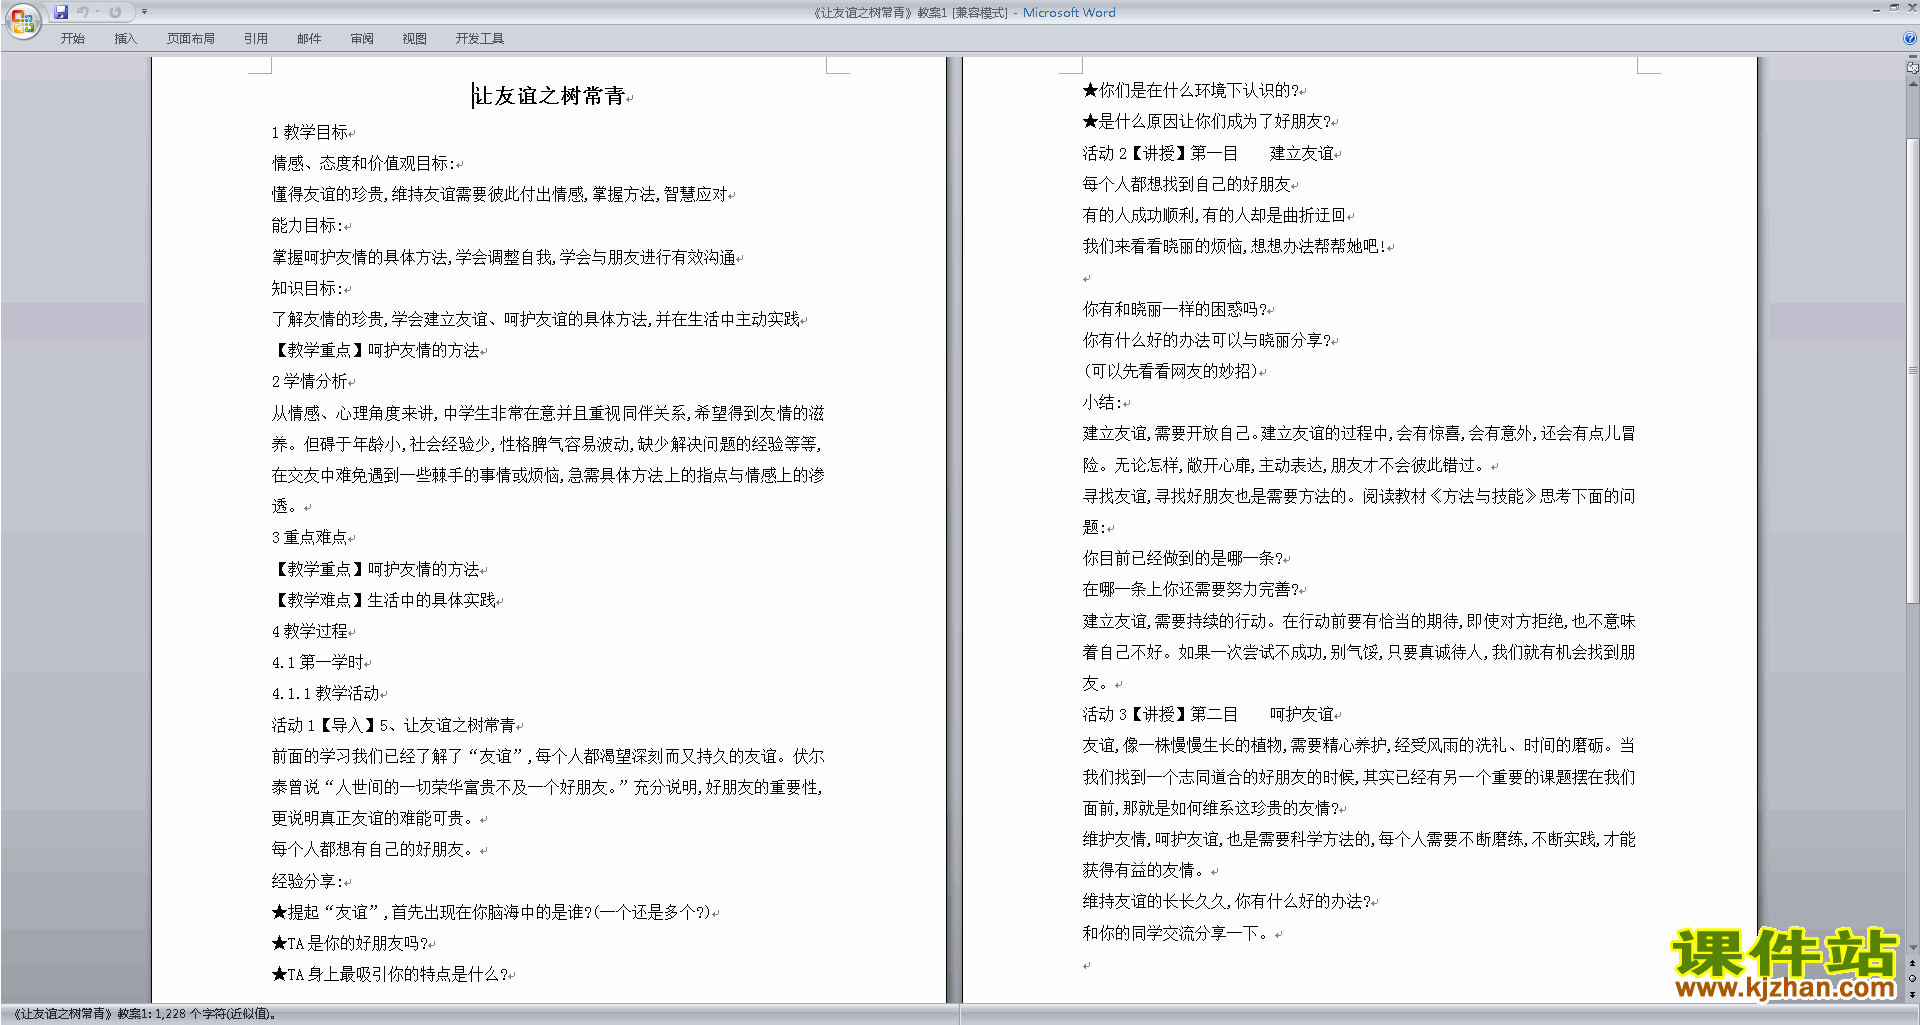This screenshot has height=1025, width=1920.
Task: Open the undo history dropdown arrow
Action: [97, 12]
